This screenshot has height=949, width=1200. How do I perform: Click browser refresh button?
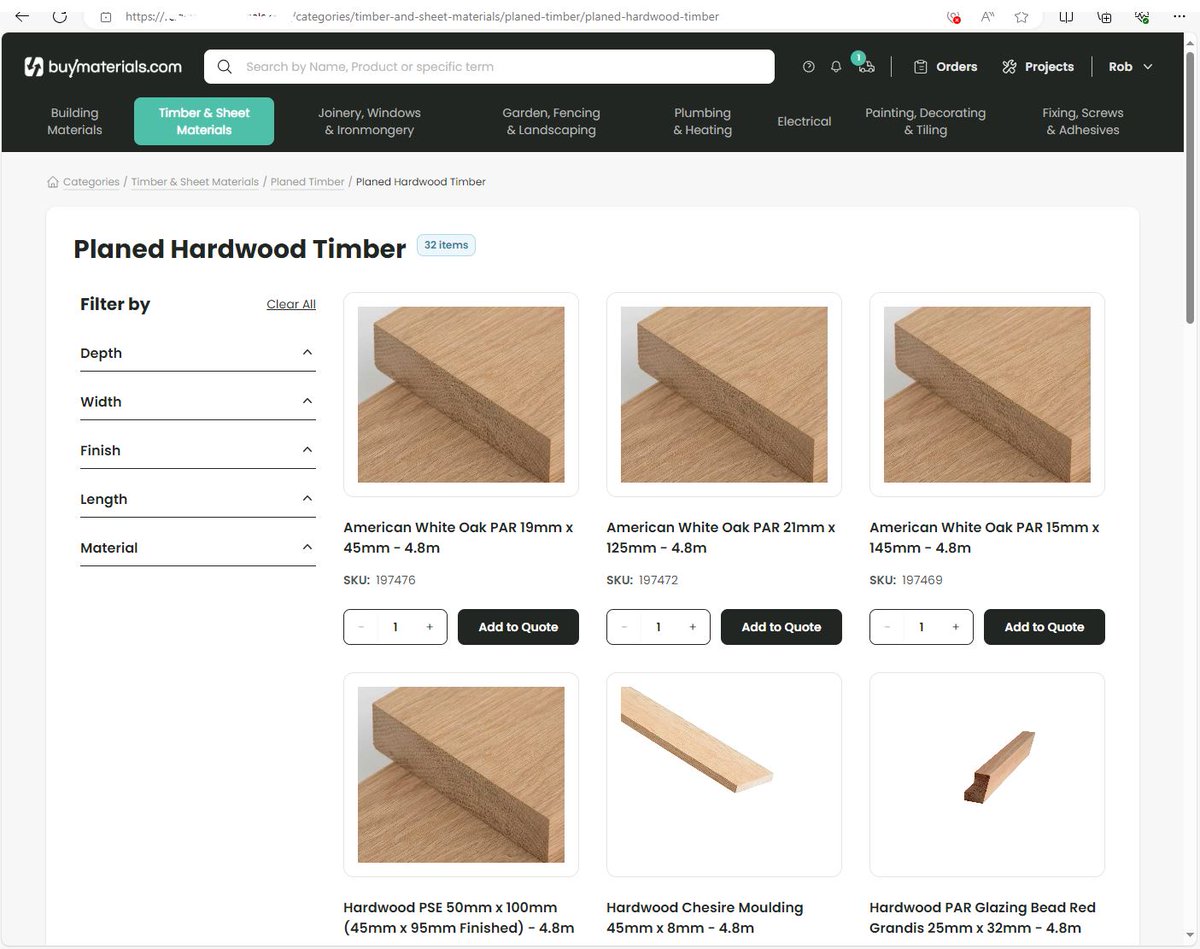coord(61,16)
